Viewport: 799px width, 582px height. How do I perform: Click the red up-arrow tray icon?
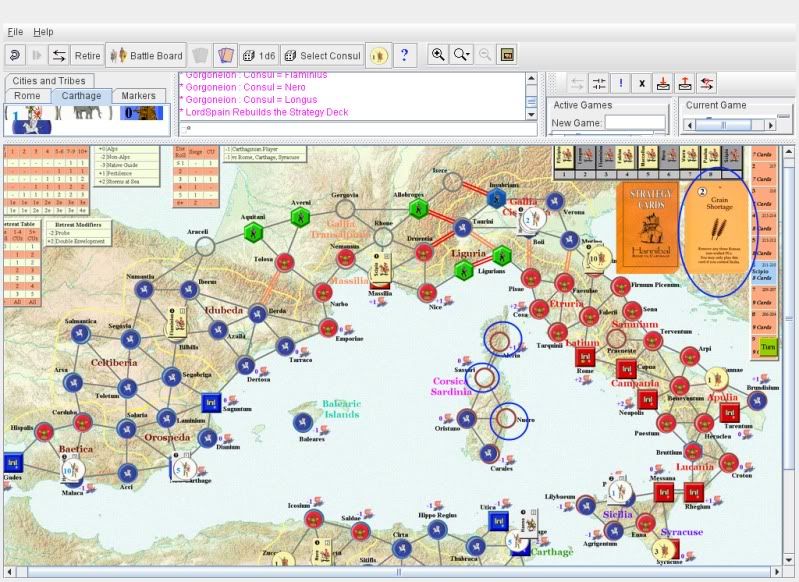coord(685,83)
